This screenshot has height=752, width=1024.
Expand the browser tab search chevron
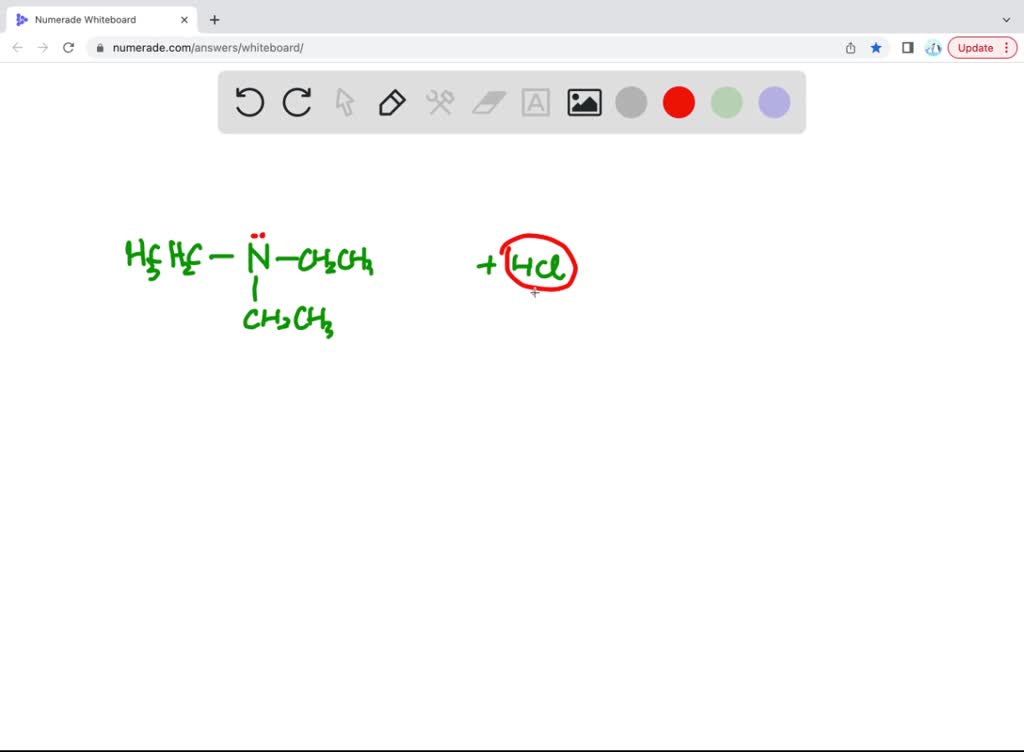tap(1005, 19)
